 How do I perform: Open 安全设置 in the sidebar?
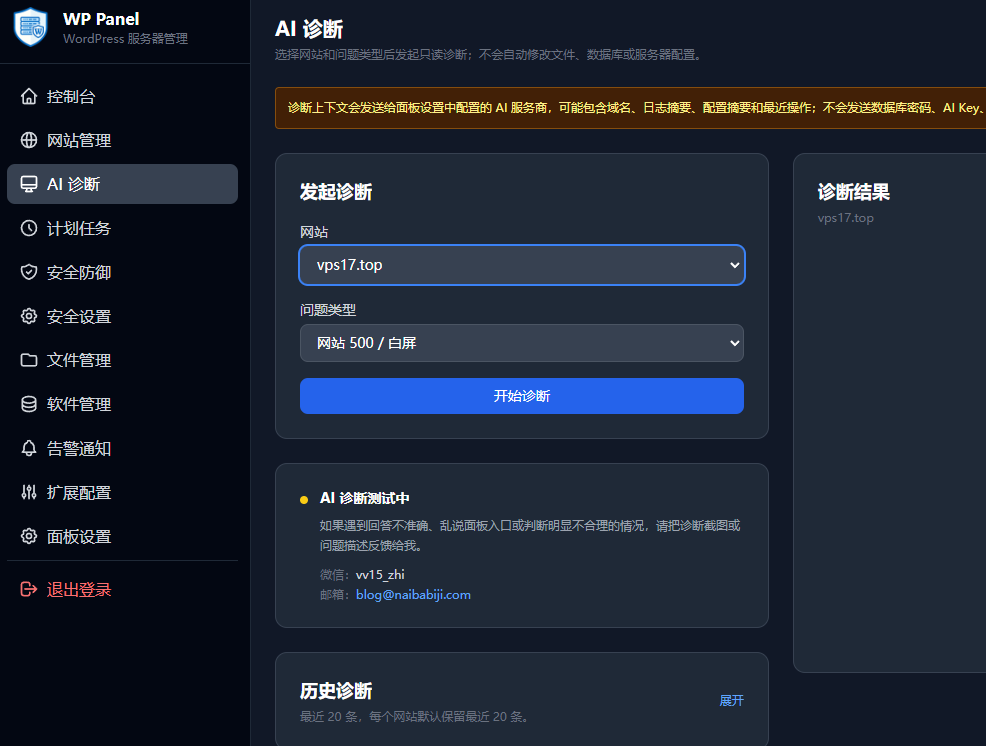tap(123, 316)
